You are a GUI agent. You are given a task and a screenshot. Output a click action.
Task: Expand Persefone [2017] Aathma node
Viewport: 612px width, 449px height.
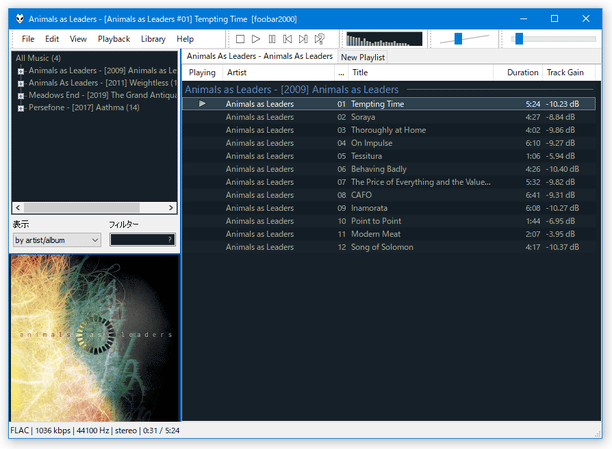coord(21,108)
